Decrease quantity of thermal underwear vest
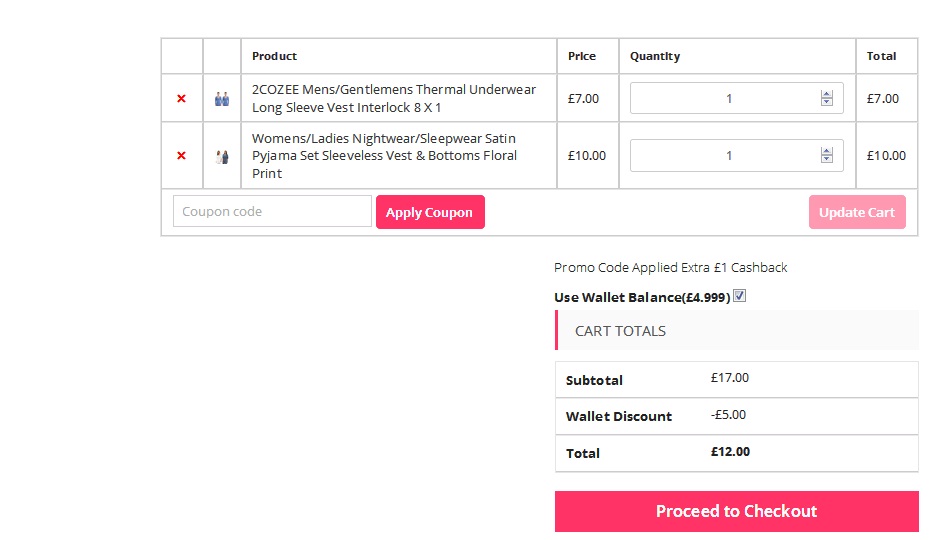This screenshot has height=540, width=930. click(x=827, y=102)
